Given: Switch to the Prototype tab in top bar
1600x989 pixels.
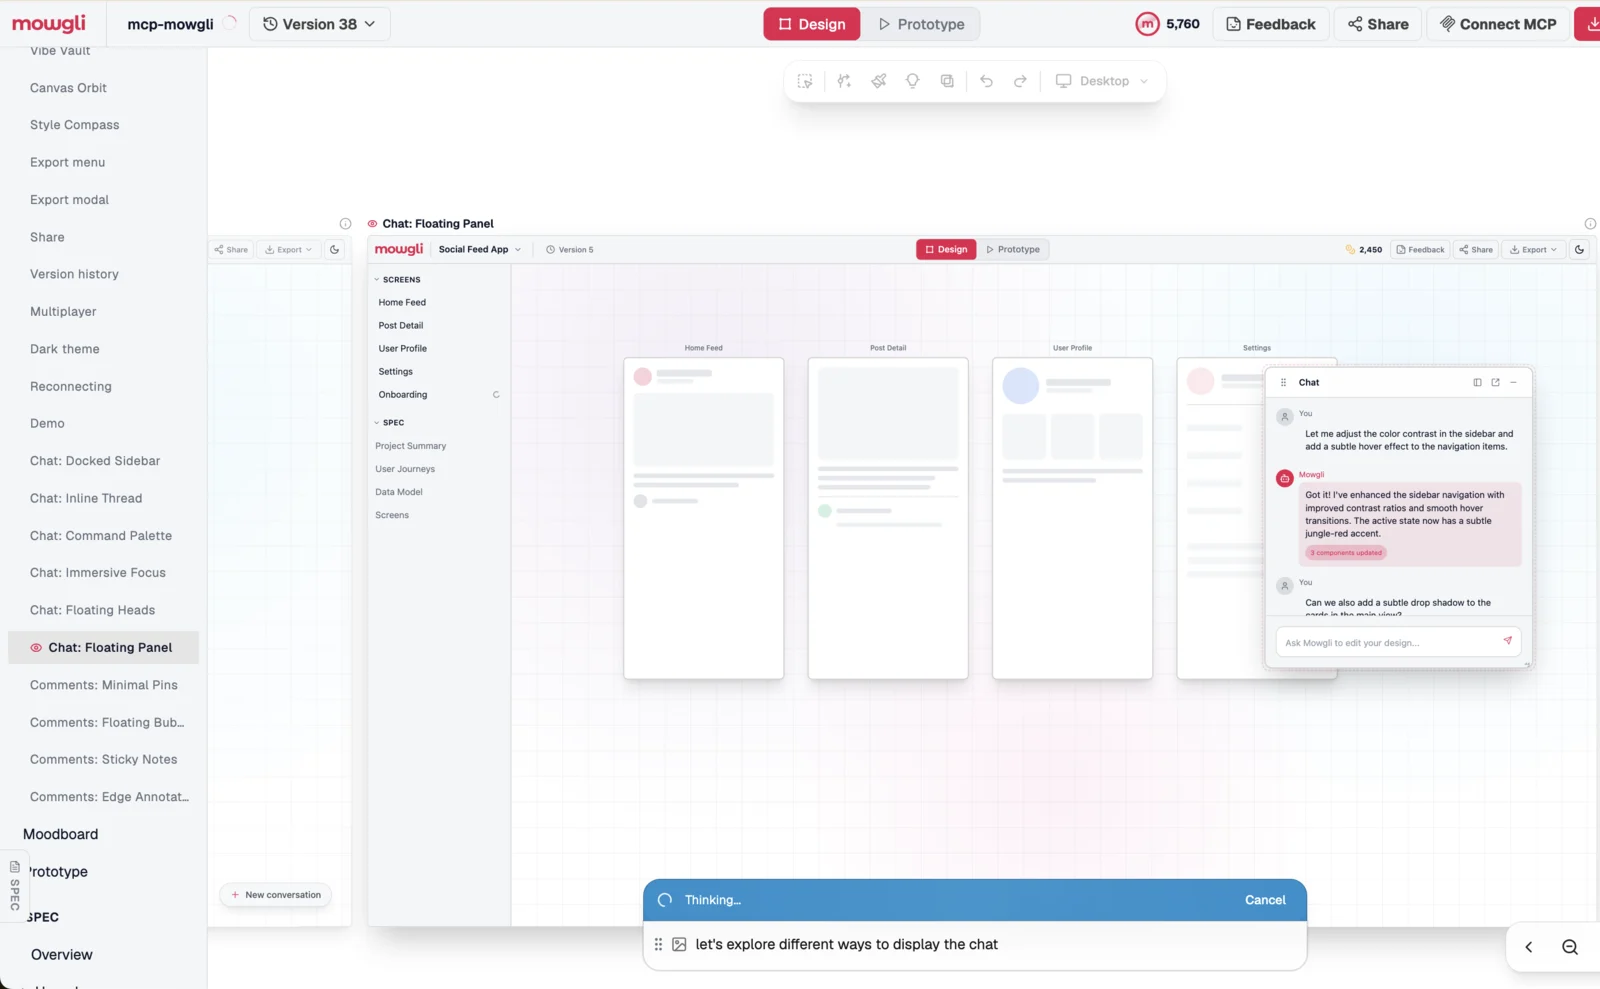Looking at the screenshot, I should (921, 24).
